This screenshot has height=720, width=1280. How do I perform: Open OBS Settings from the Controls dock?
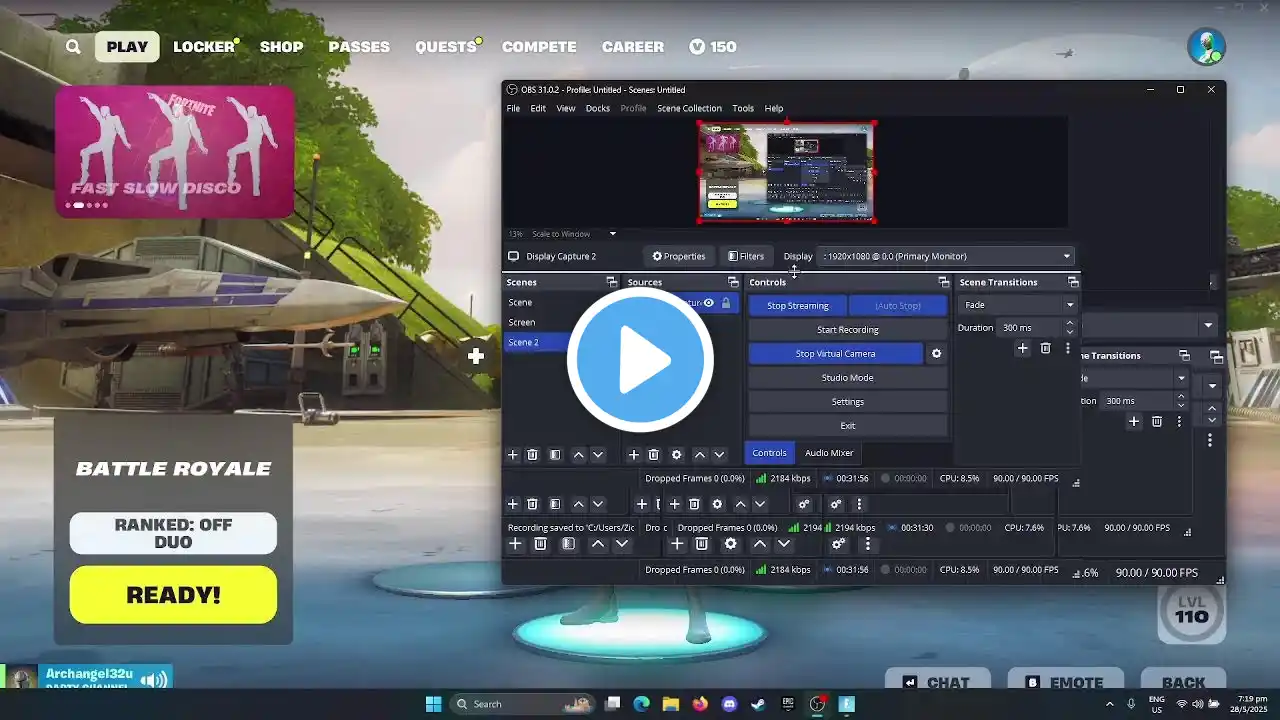847,402
